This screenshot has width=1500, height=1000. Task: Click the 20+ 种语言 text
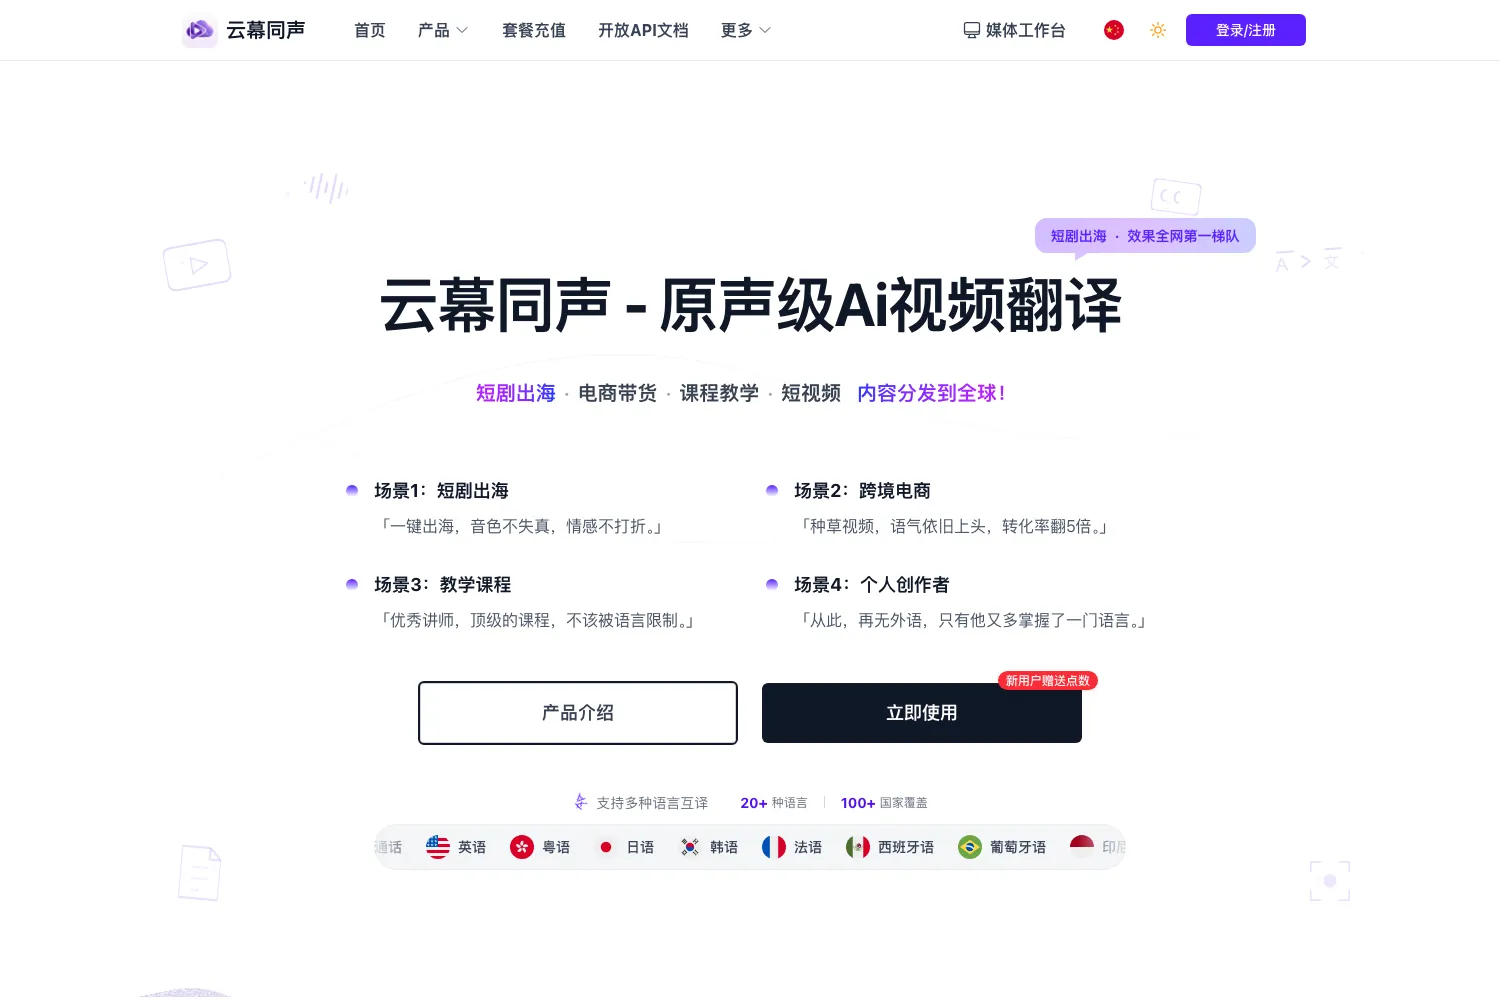tap(774, 803)
